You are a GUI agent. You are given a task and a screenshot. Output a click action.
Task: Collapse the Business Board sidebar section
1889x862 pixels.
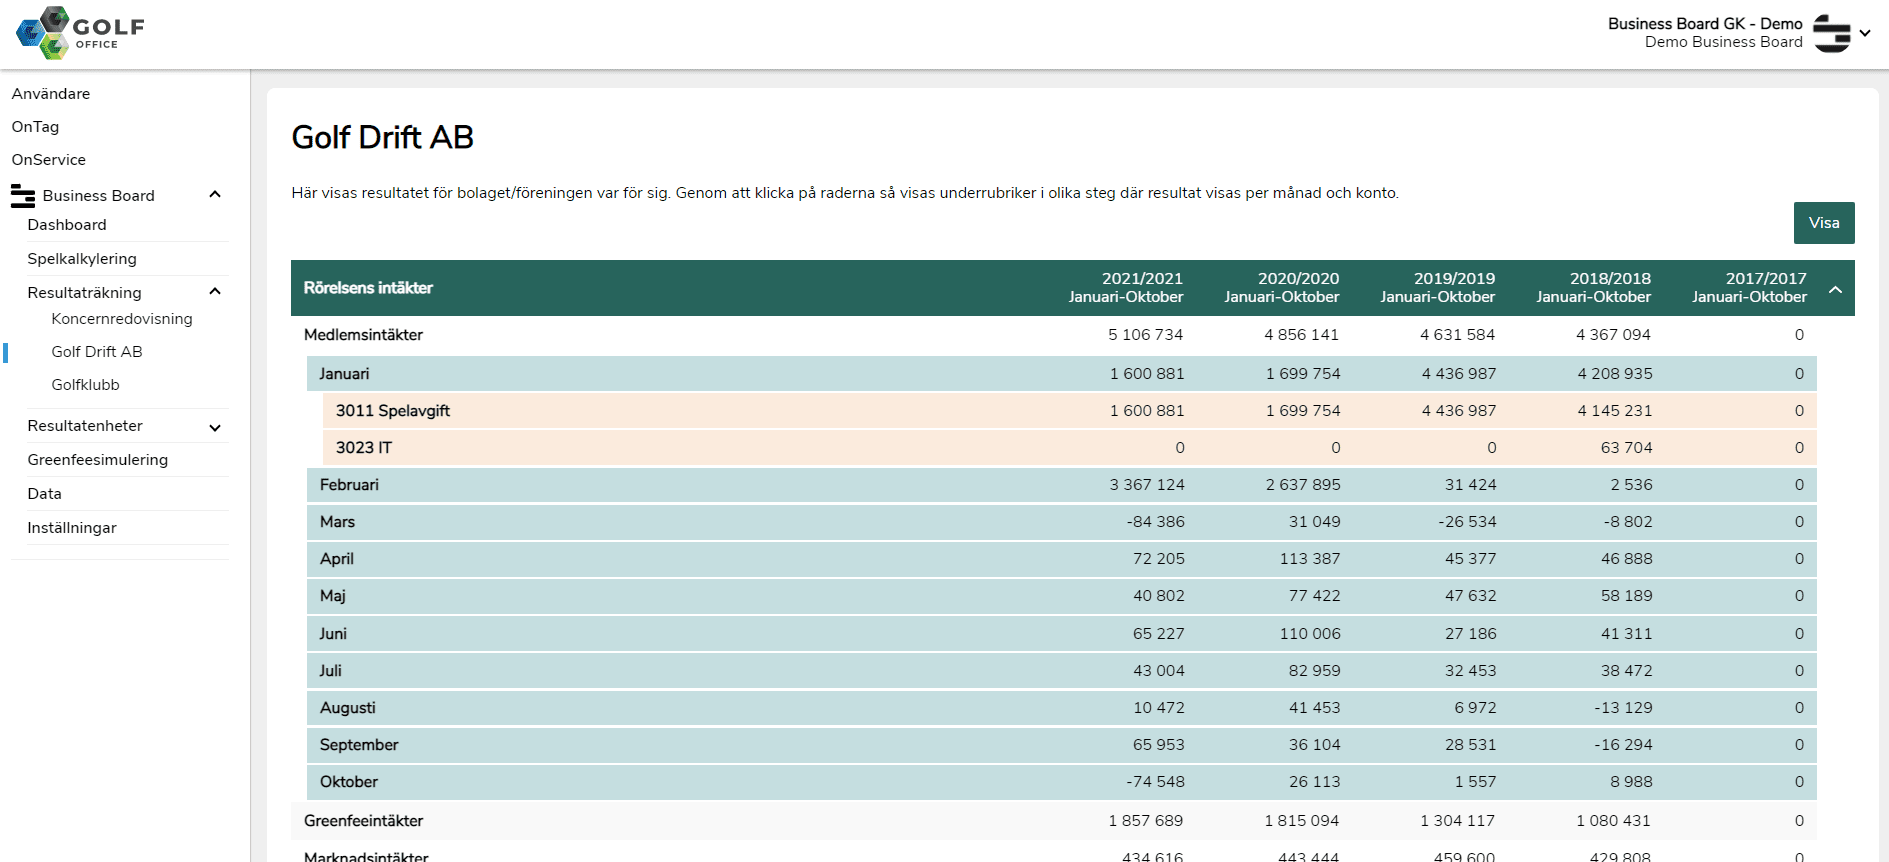pos(214,195)
